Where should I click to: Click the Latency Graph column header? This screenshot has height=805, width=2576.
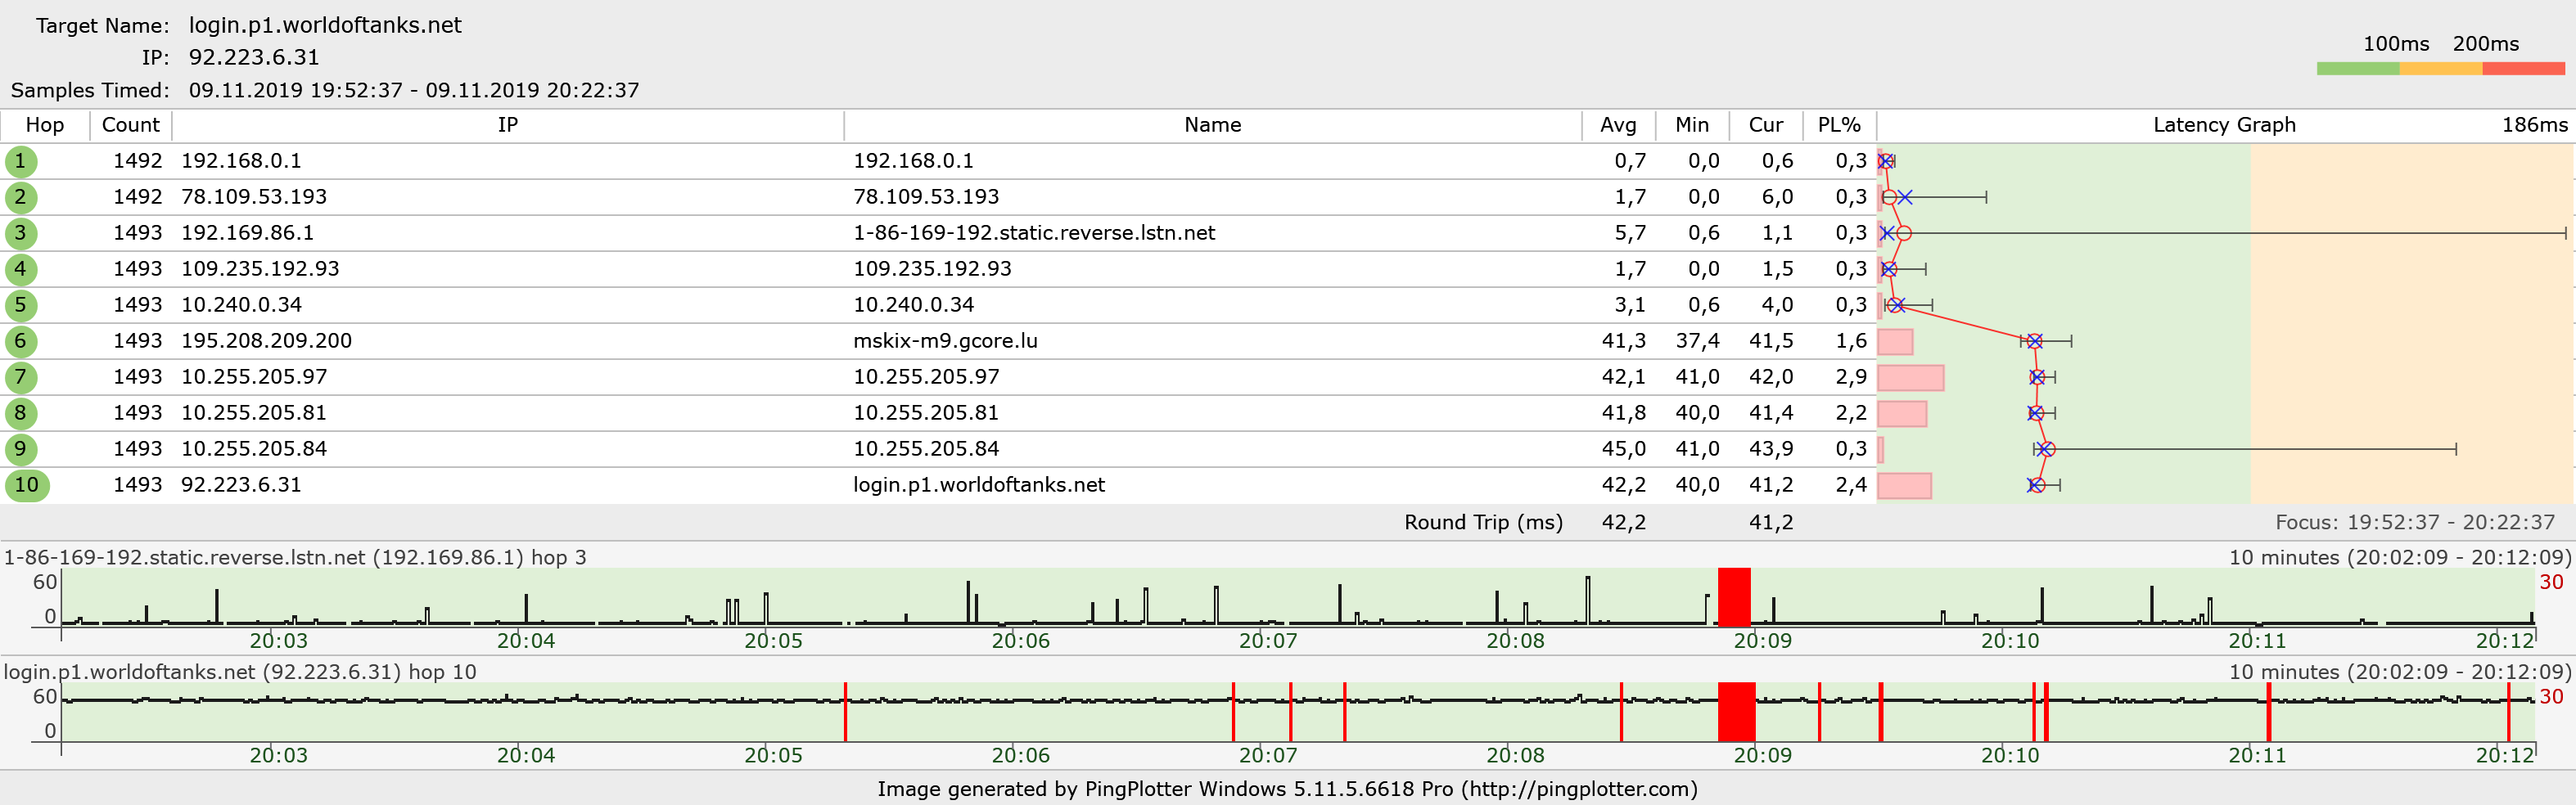pos(2223,125)
